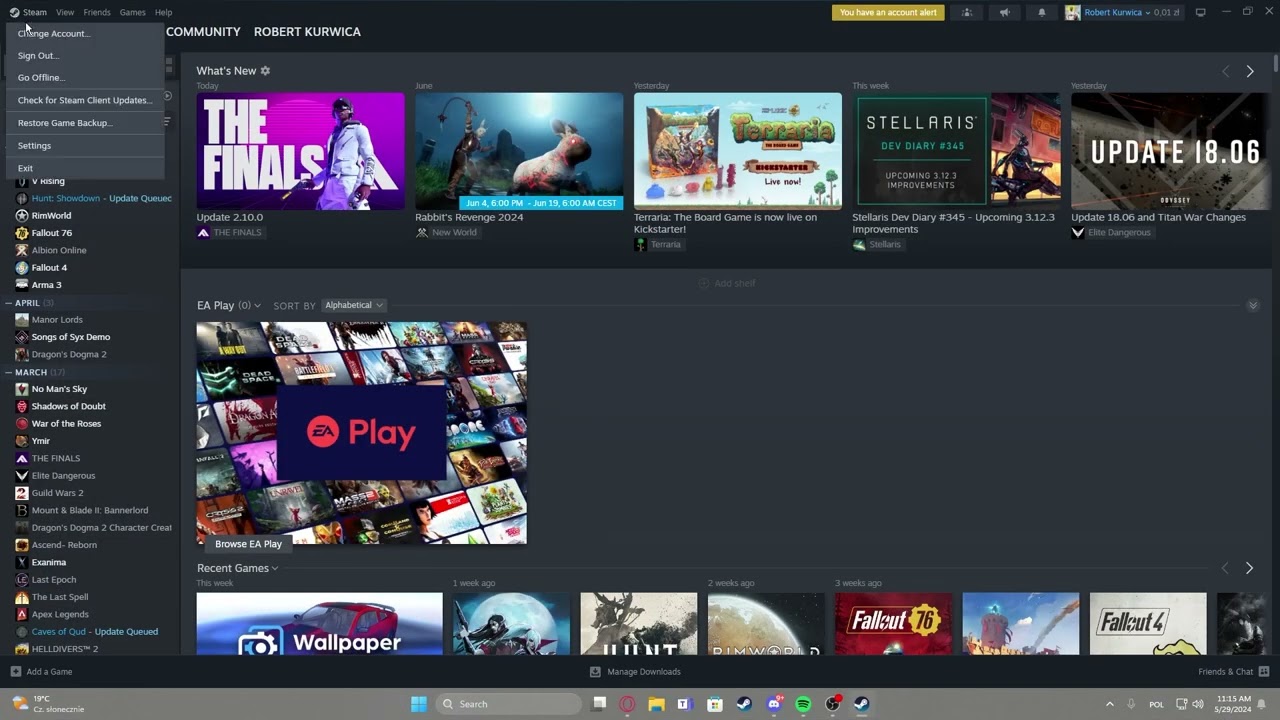Open Discord from the taskbar

click(x=773, y=704)
